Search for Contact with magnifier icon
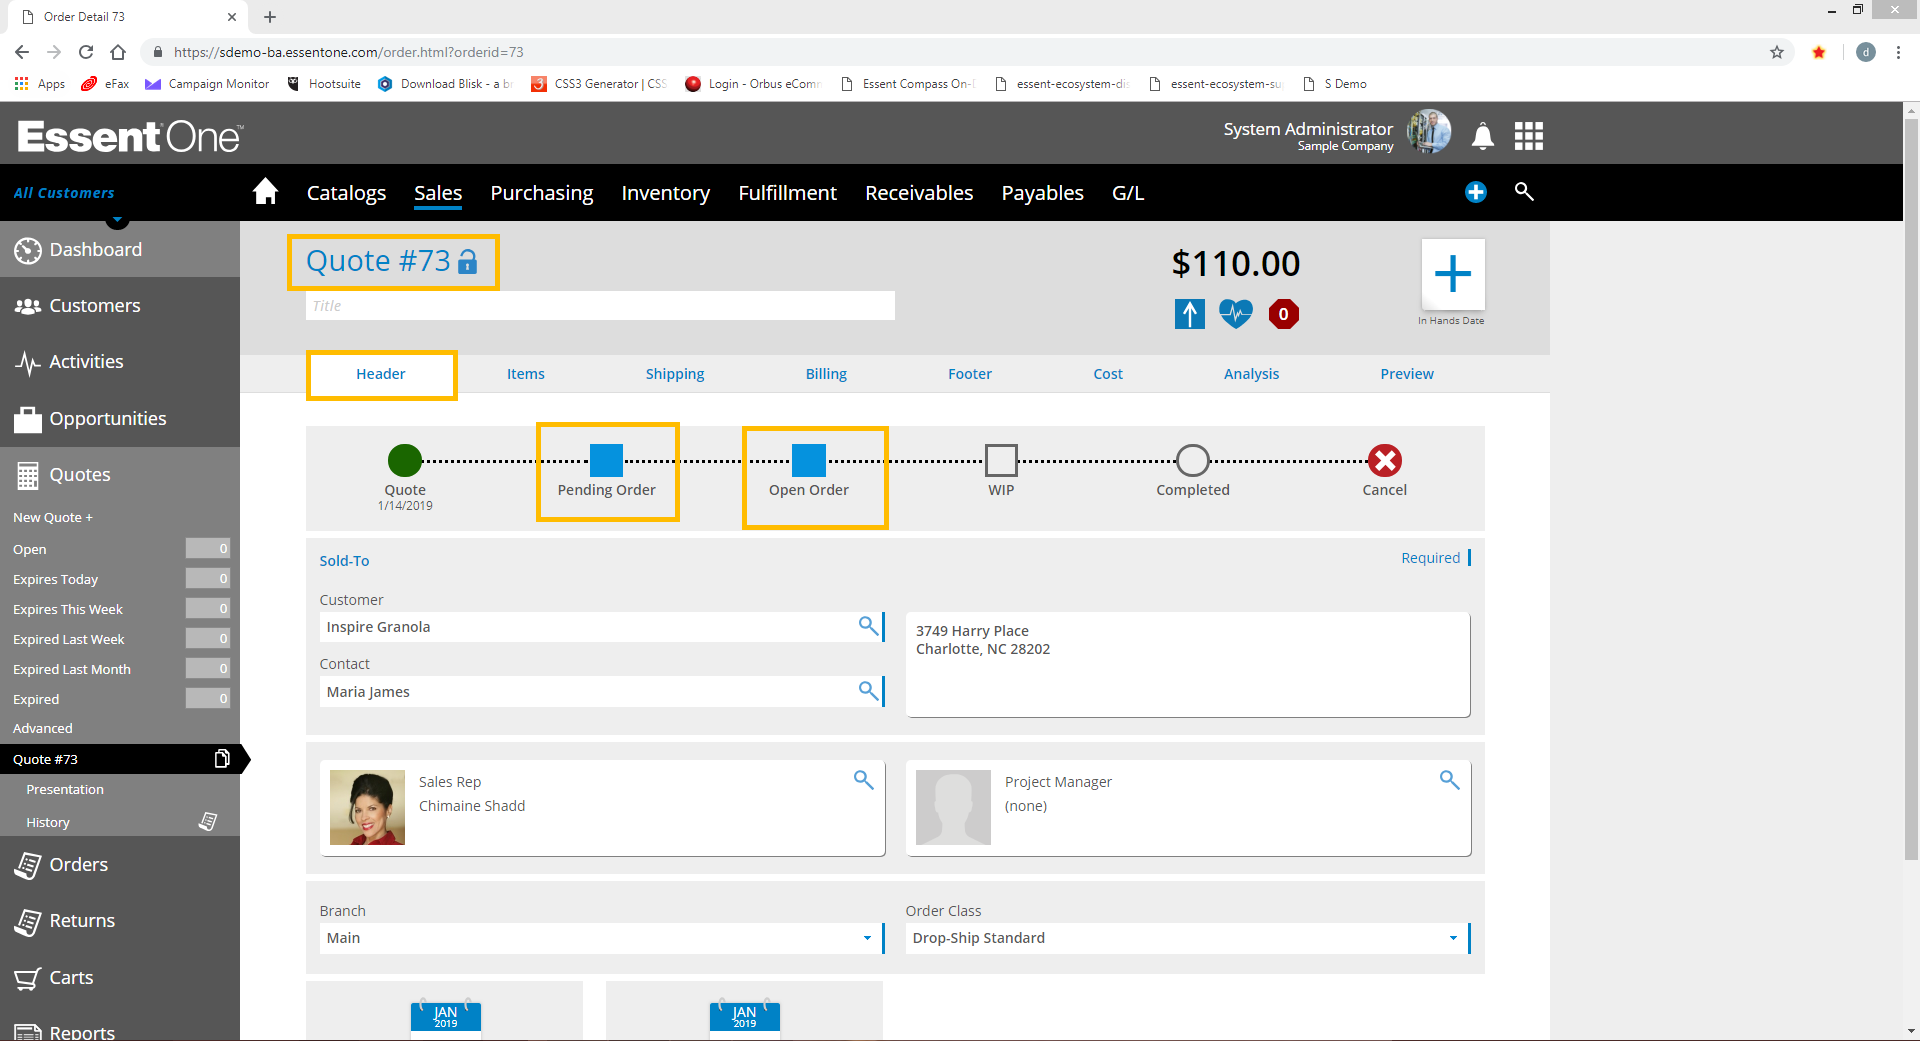This screenshot has width=1920, height=1041. point(868,690)
